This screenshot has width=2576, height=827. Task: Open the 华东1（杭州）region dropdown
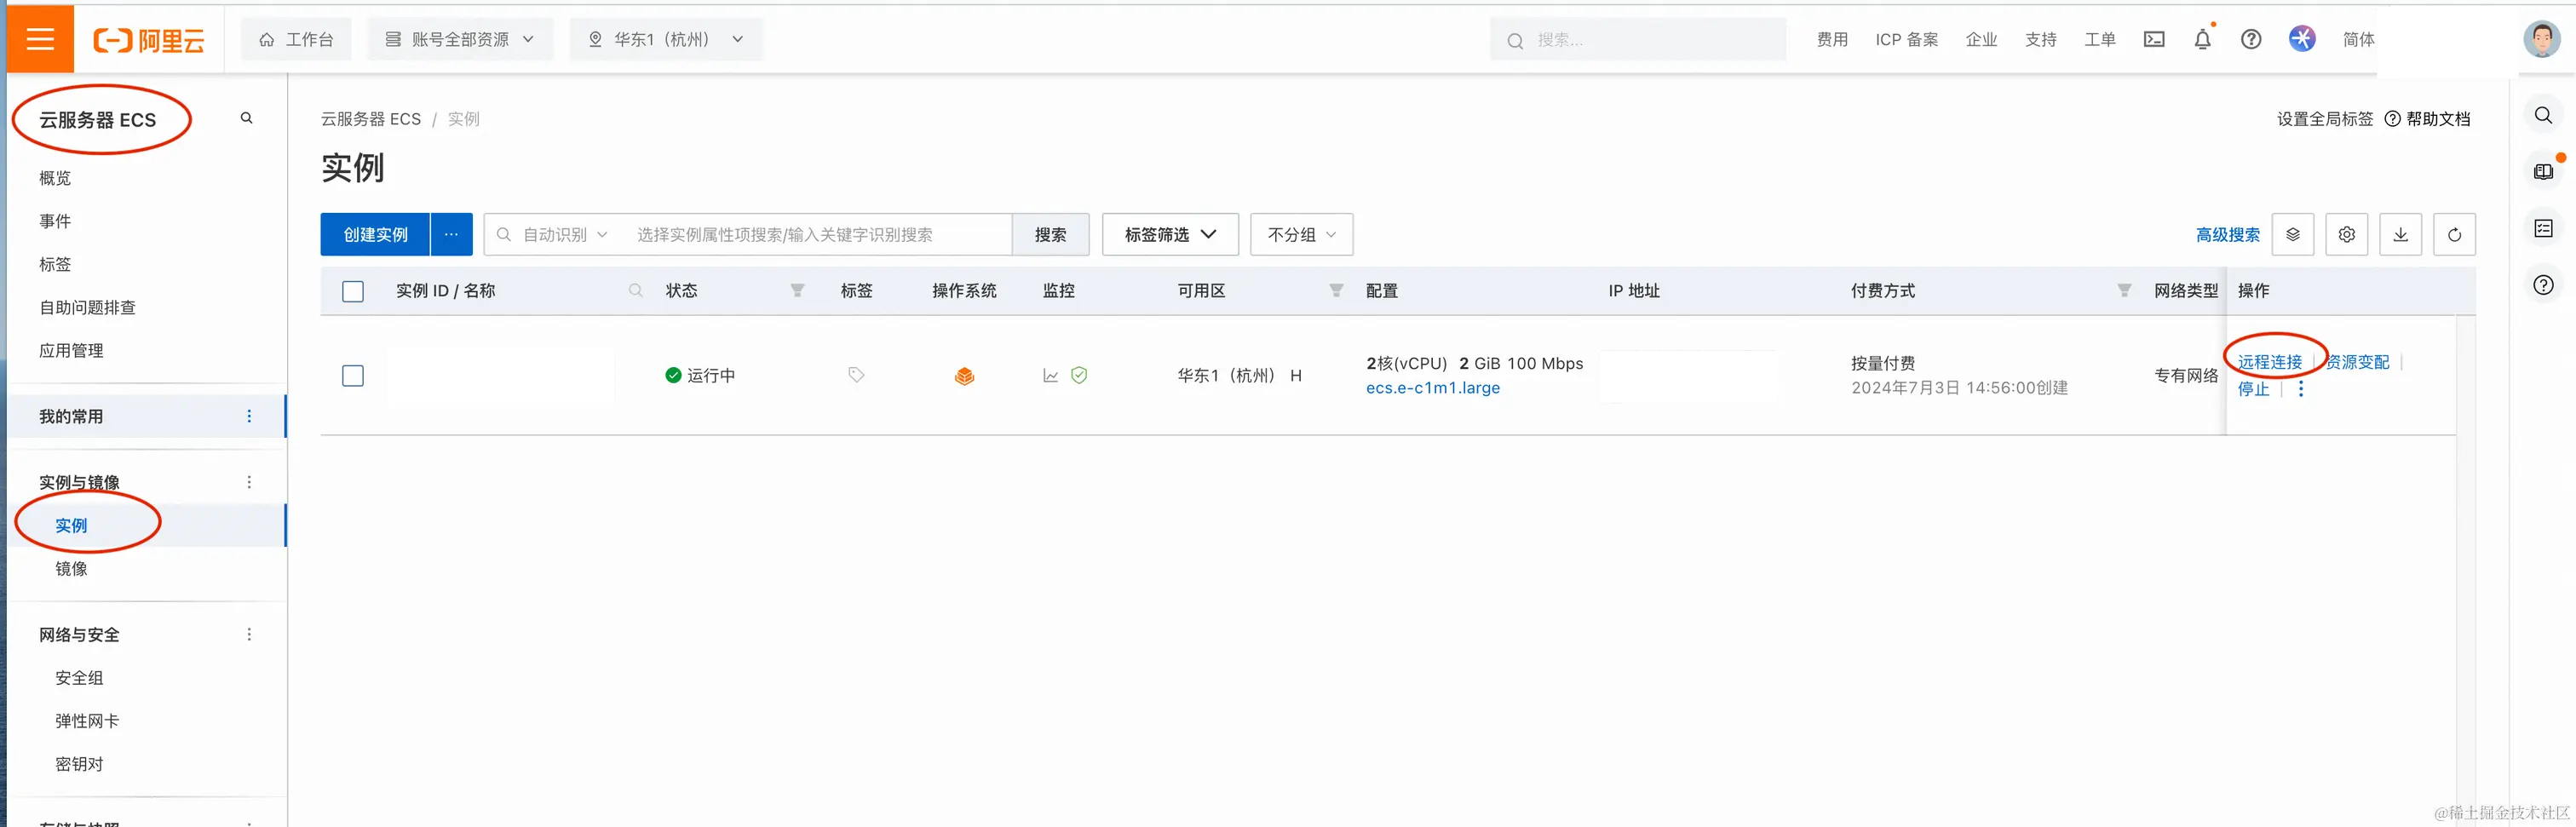point(666,39)
